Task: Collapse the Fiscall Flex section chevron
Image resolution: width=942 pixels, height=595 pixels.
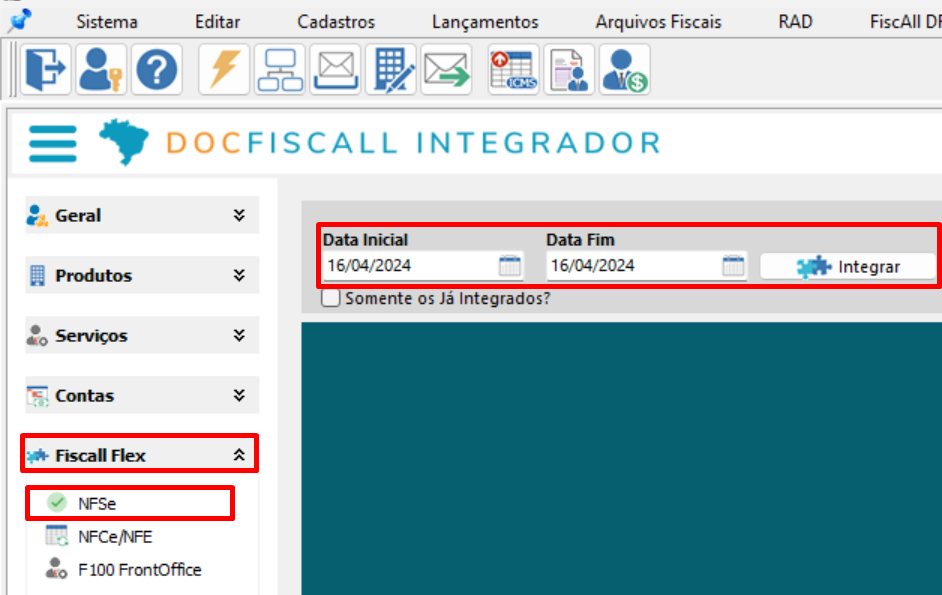Action: click(239, 455)
